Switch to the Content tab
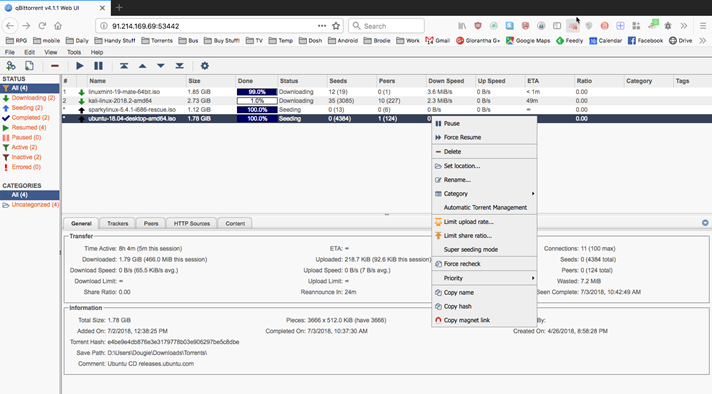 click(x=235, y=223)
